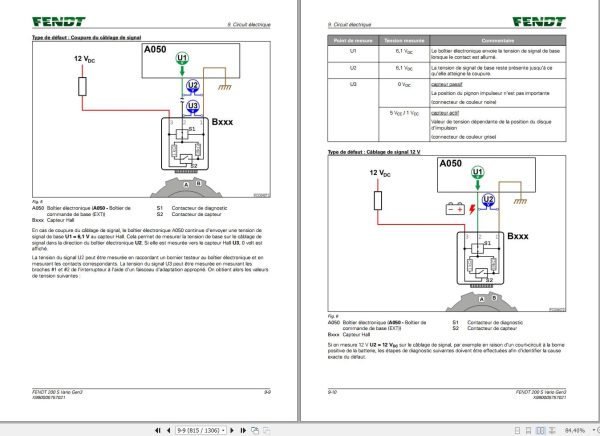Click the U2 probe in left diagram

pos(193,86)
